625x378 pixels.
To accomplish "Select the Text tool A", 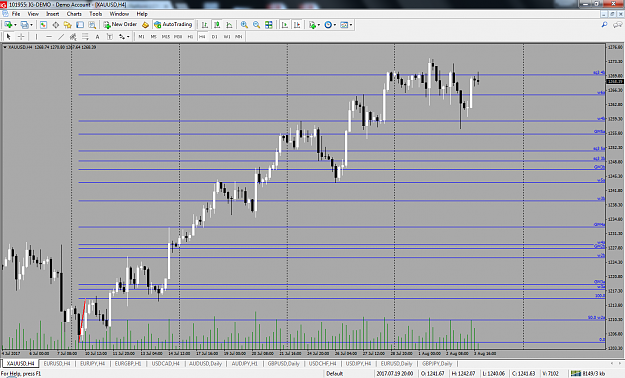I will [x=97, y=37].
